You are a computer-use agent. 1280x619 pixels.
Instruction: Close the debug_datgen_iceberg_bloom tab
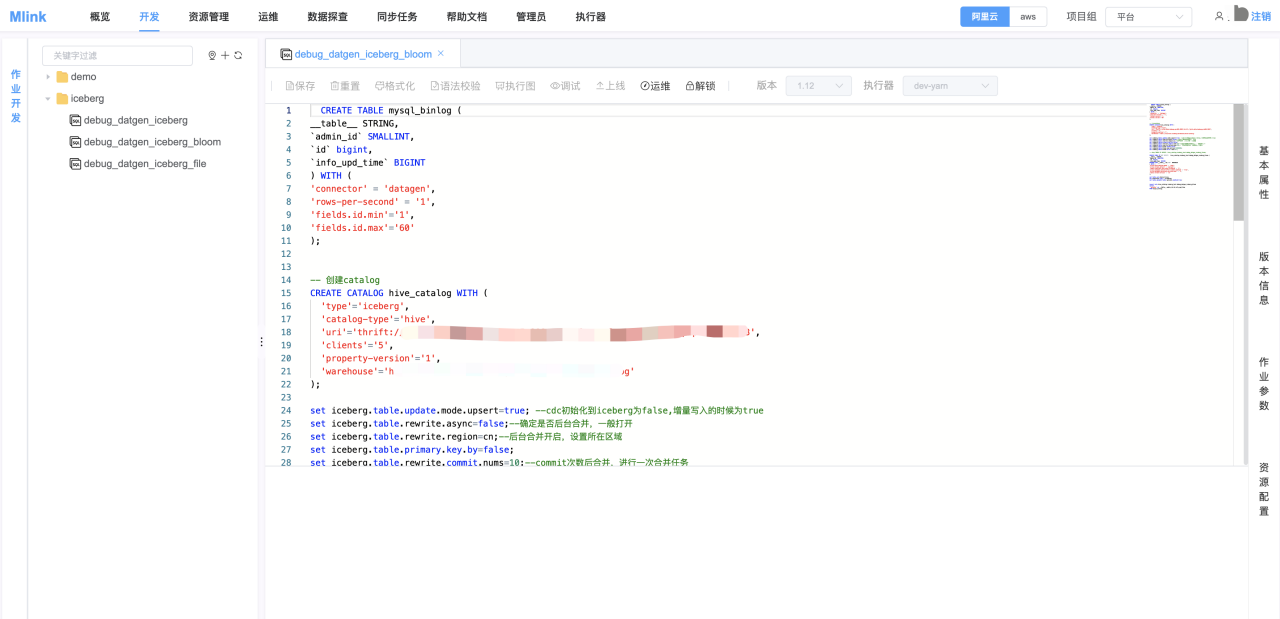441,53
